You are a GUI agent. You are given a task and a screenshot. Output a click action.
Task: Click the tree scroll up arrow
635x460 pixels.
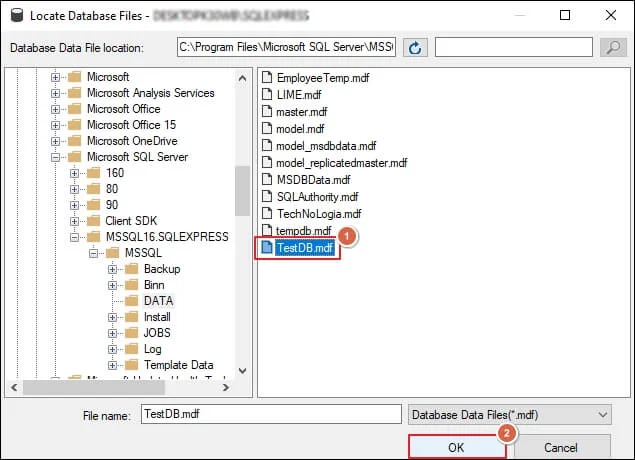click(x=242, y=78)
